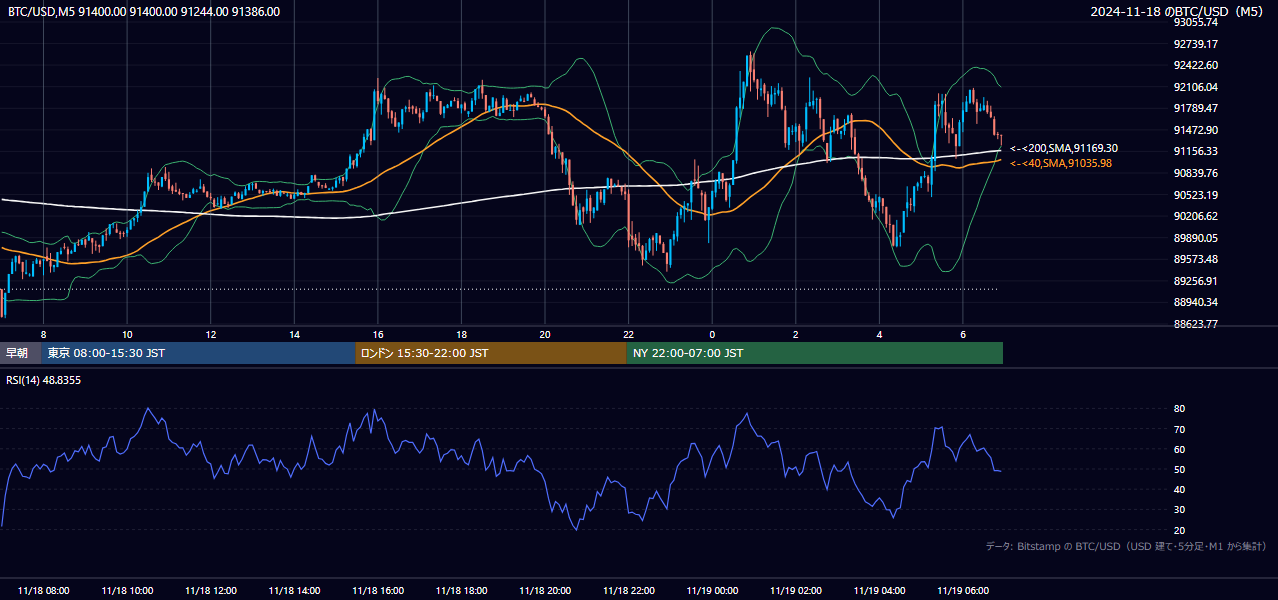The height and width of the screenshot is (600, 1278).
Task: Click the 11/18 08:00 date axis label
Action: point(44,591)
